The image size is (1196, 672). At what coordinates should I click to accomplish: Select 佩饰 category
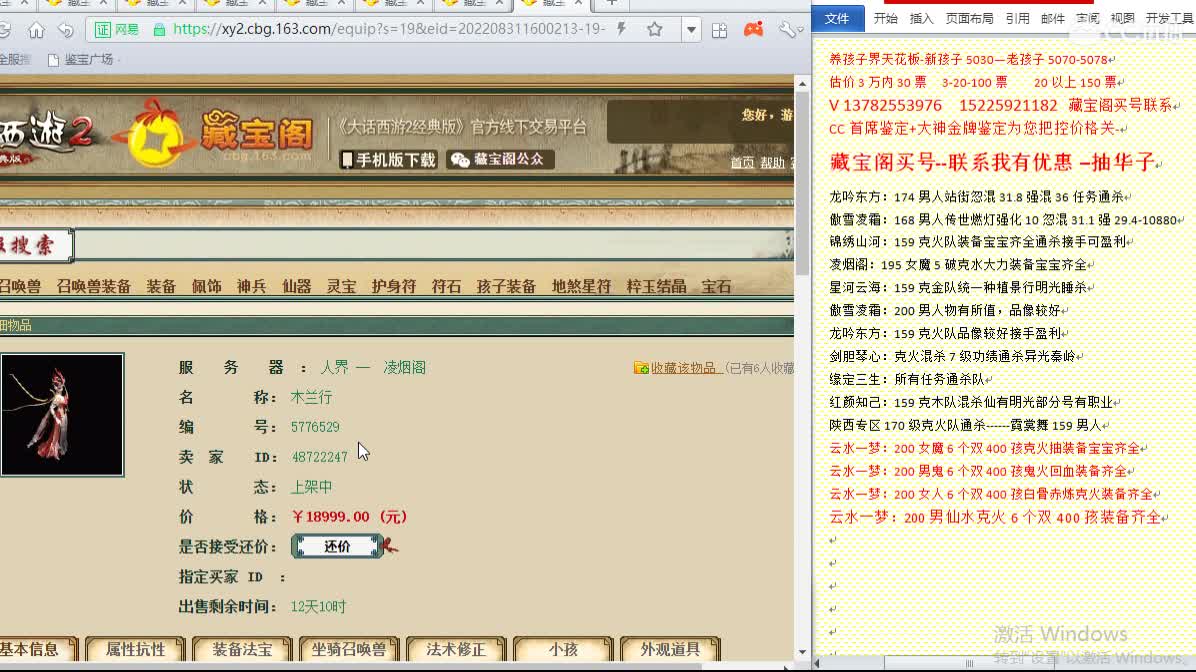coord(206,287)
